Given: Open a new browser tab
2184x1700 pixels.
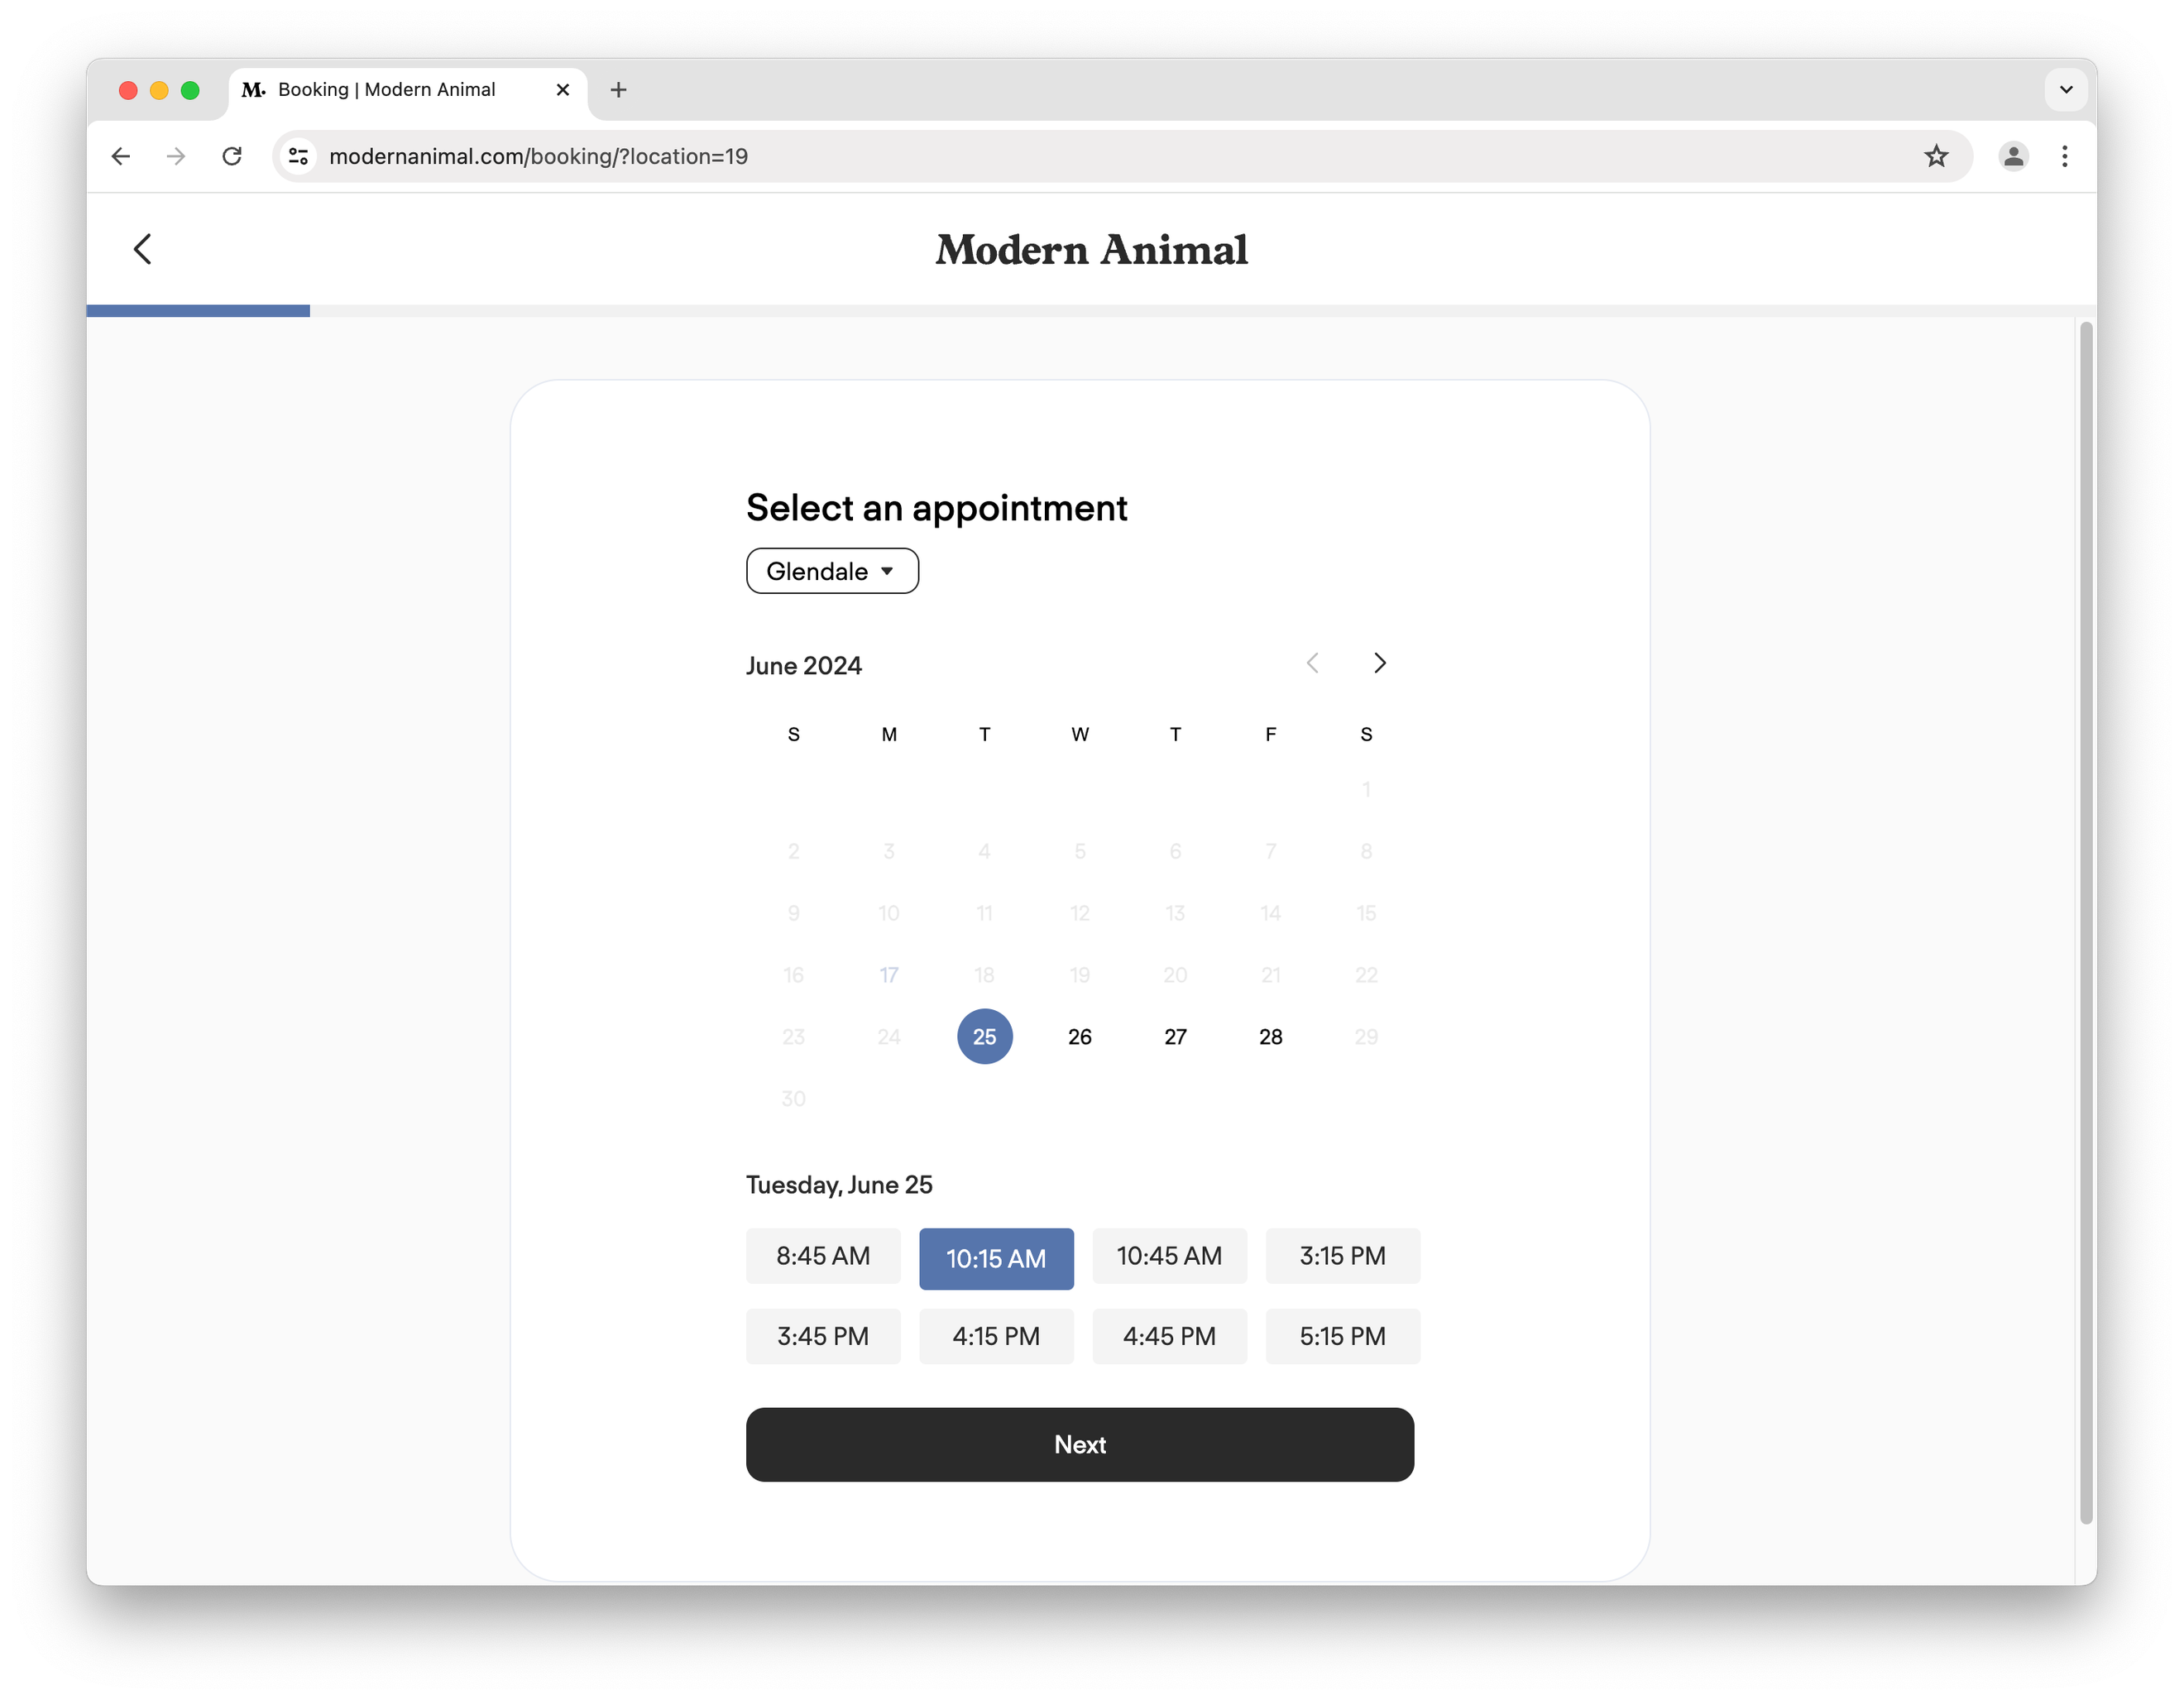Looking at the screenshot, I should pos(618,90).
